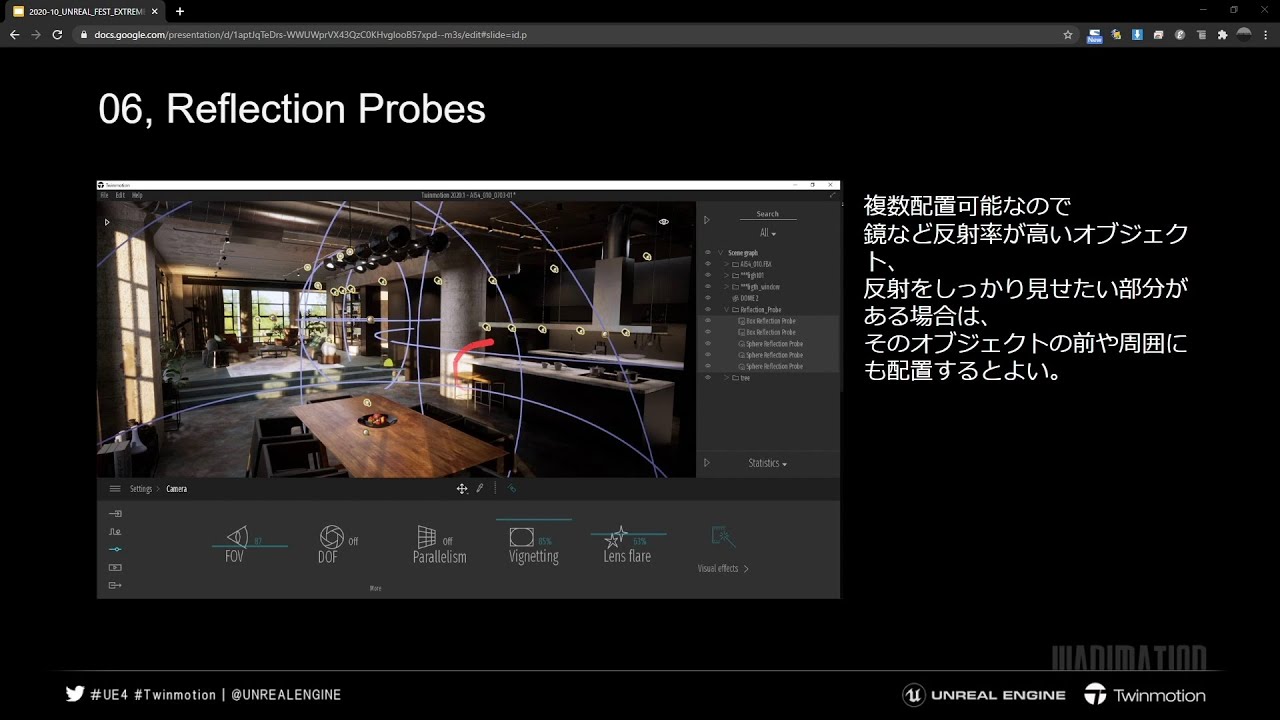Click the Lens flare slider bar
This screenshot has width=1280, height=720.
coord(628,534)
